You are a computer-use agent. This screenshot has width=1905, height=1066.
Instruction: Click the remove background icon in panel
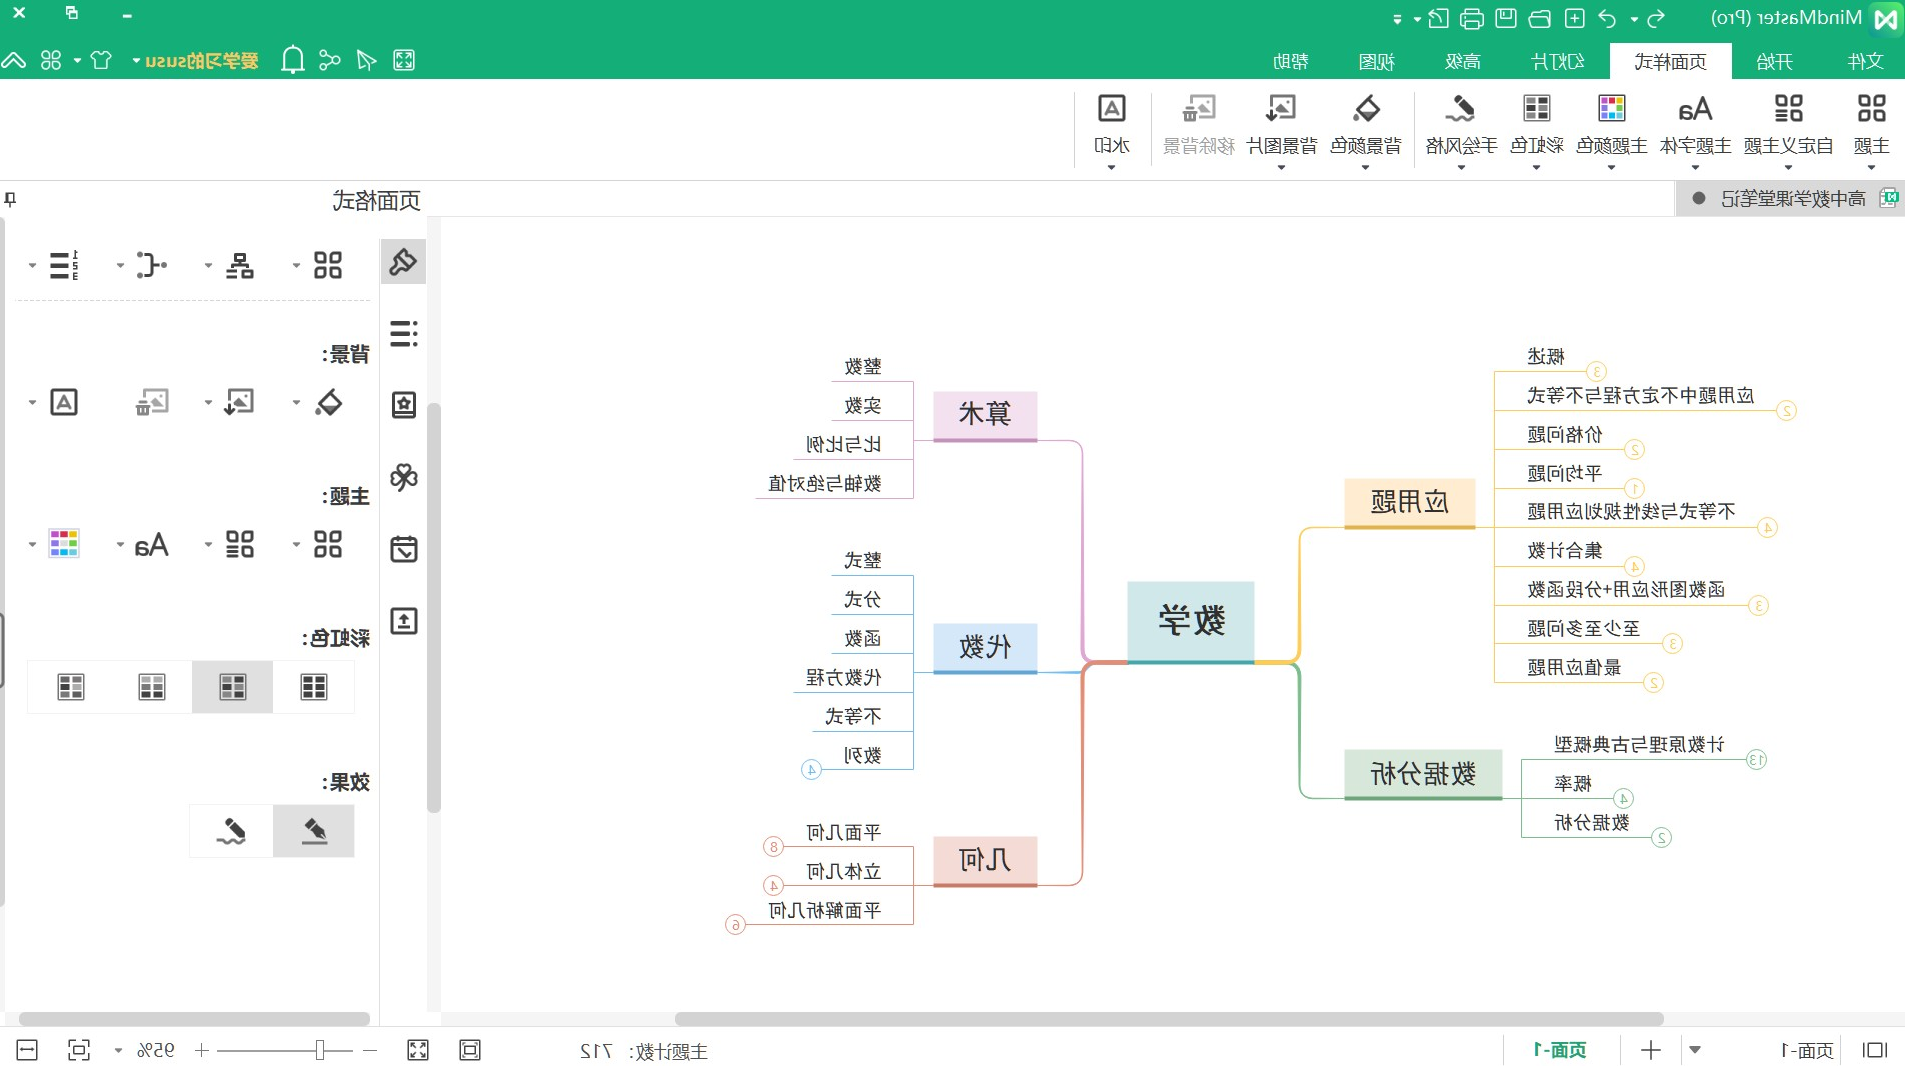pyautogui.click(x=152, y=402)
